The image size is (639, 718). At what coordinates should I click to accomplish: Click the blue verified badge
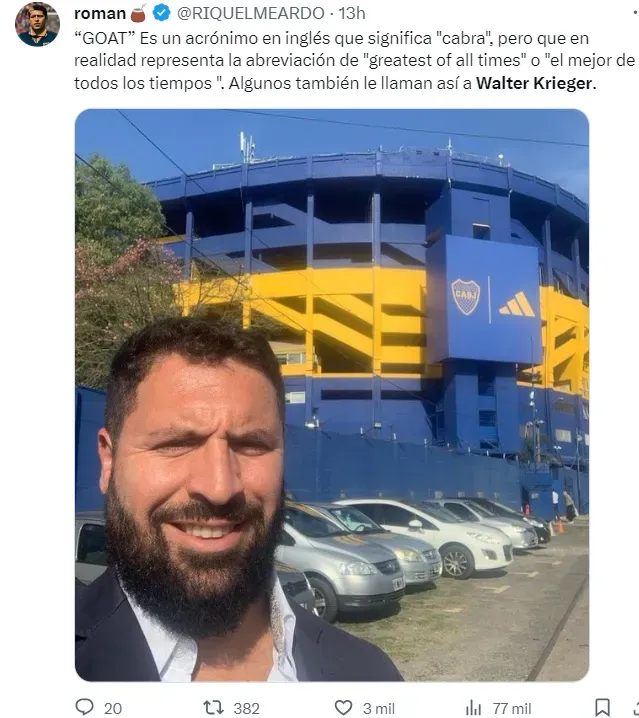tap(162, 13)
